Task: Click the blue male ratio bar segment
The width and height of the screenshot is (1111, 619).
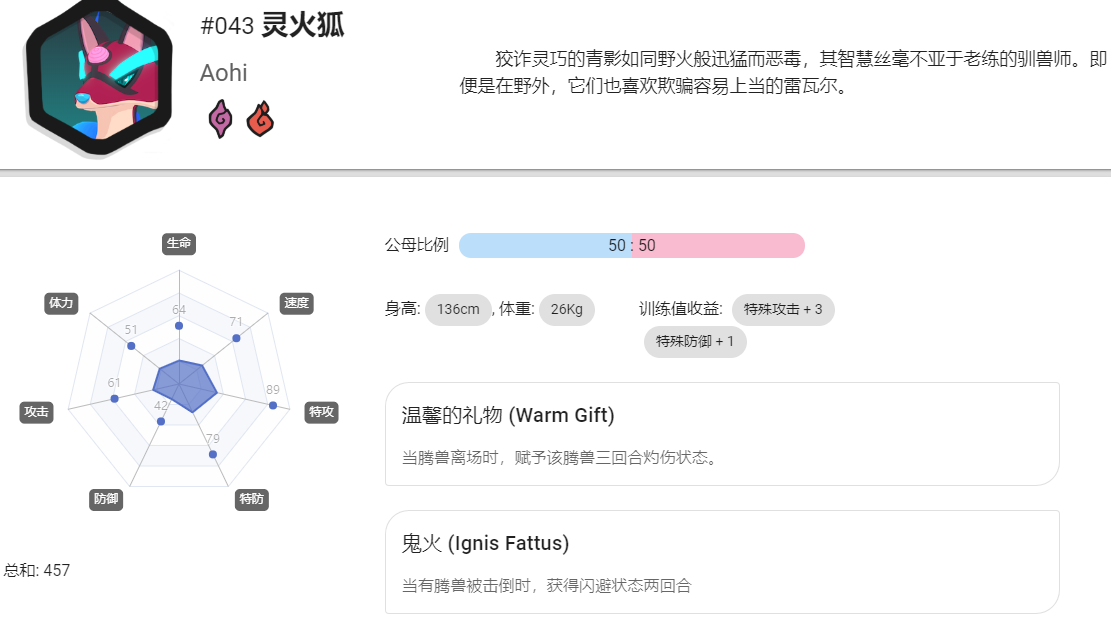Action: pos(546,246)
